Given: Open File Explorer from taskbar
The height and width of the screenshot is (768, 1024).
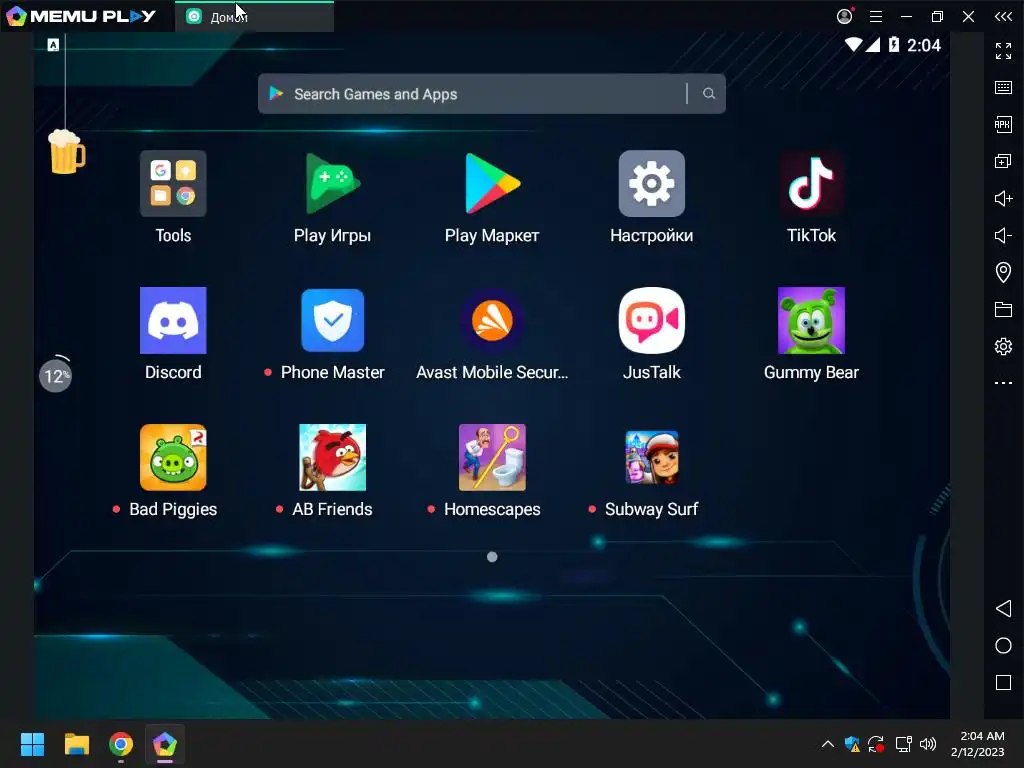Looking at the screenshot, I should (x=76, y=744).
